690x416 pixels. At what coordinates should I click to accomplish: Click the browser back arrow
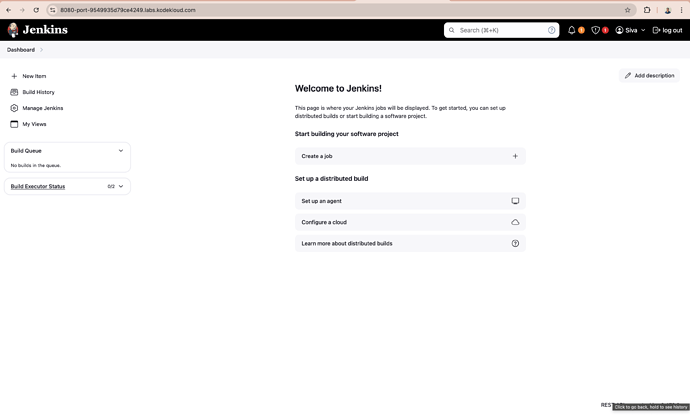[x=8, y=10]
